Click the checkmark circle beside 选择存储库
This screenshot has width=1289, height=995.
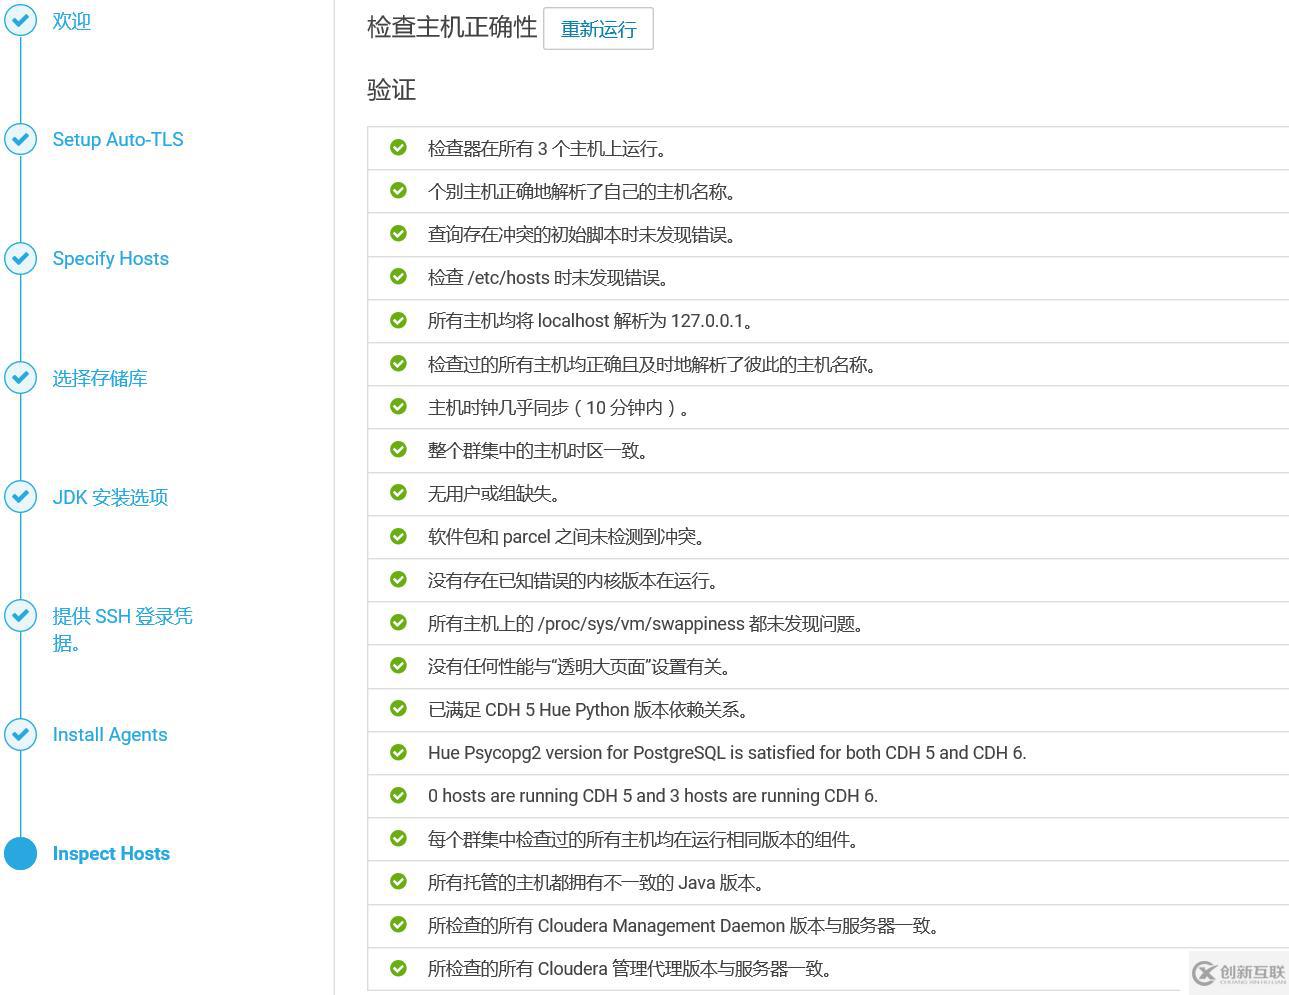click(x=20, y=377)
